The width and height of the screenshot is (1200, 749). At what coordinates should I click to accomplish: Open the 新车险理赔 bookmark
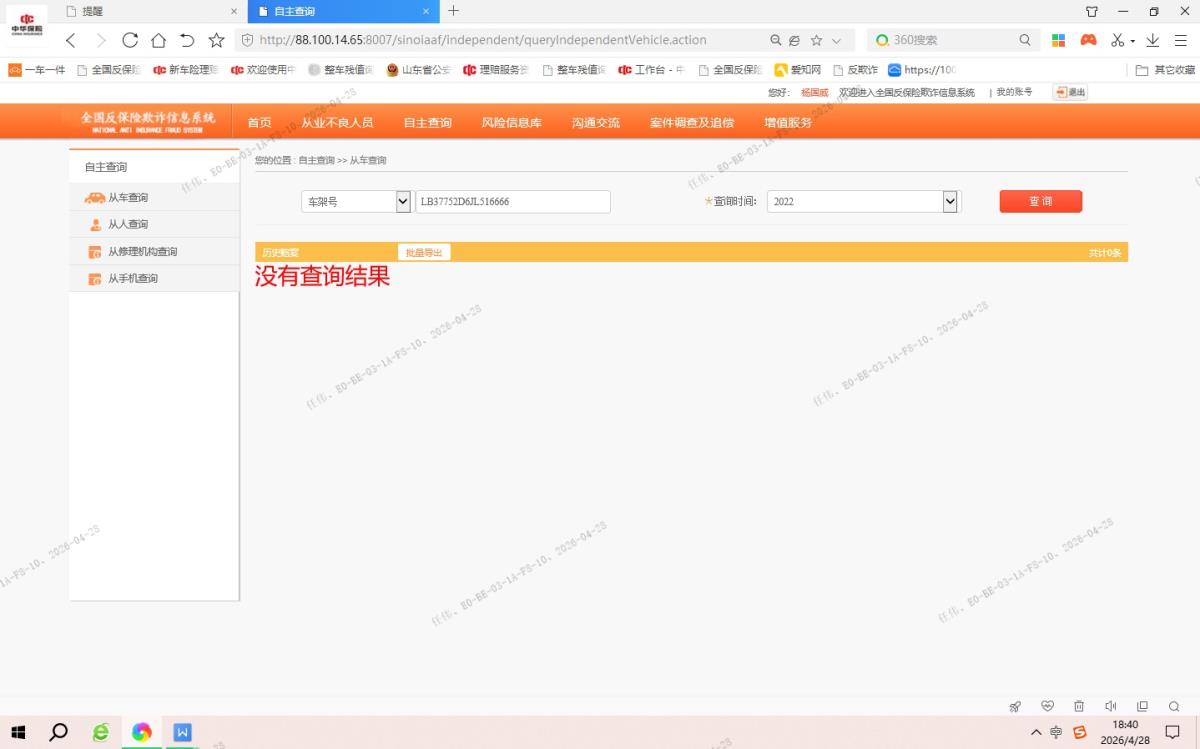click(x=185, y=70)
